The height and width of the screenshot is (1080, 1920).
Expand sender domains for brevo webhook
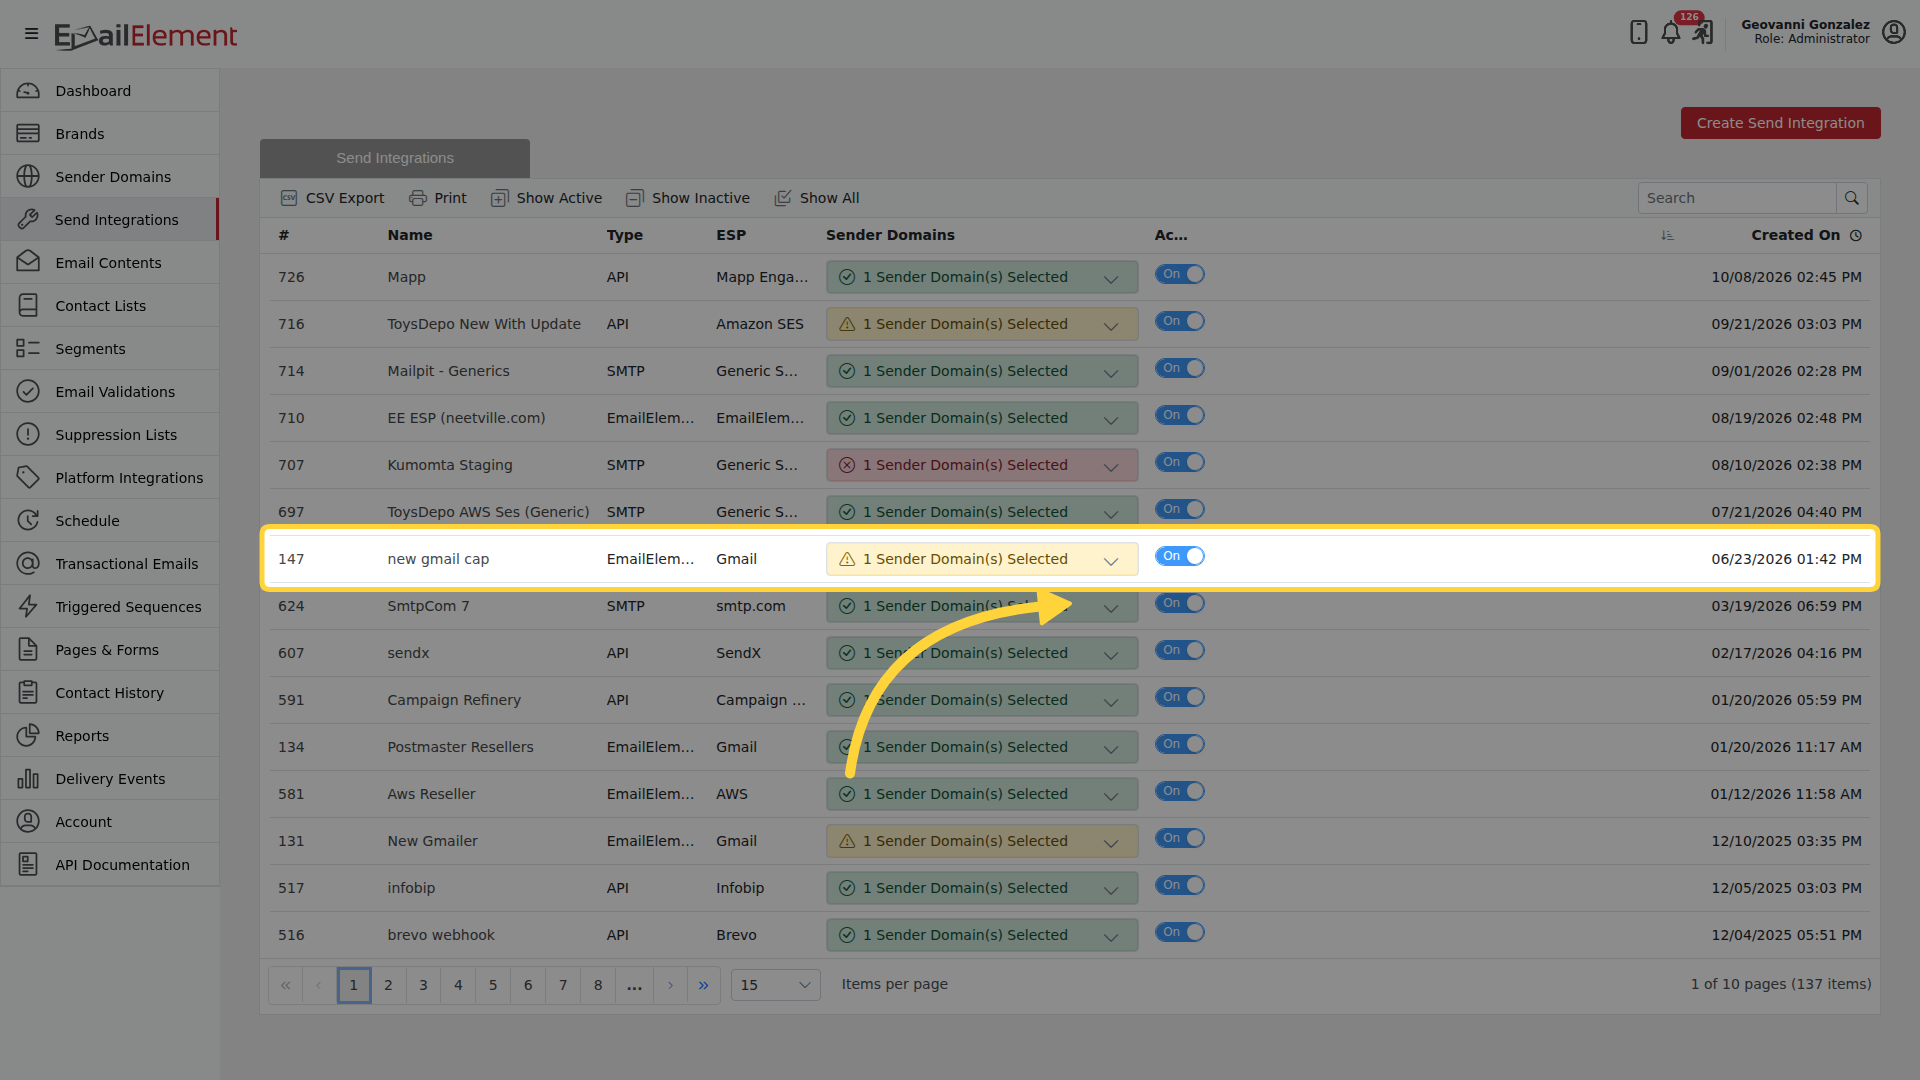982,935
